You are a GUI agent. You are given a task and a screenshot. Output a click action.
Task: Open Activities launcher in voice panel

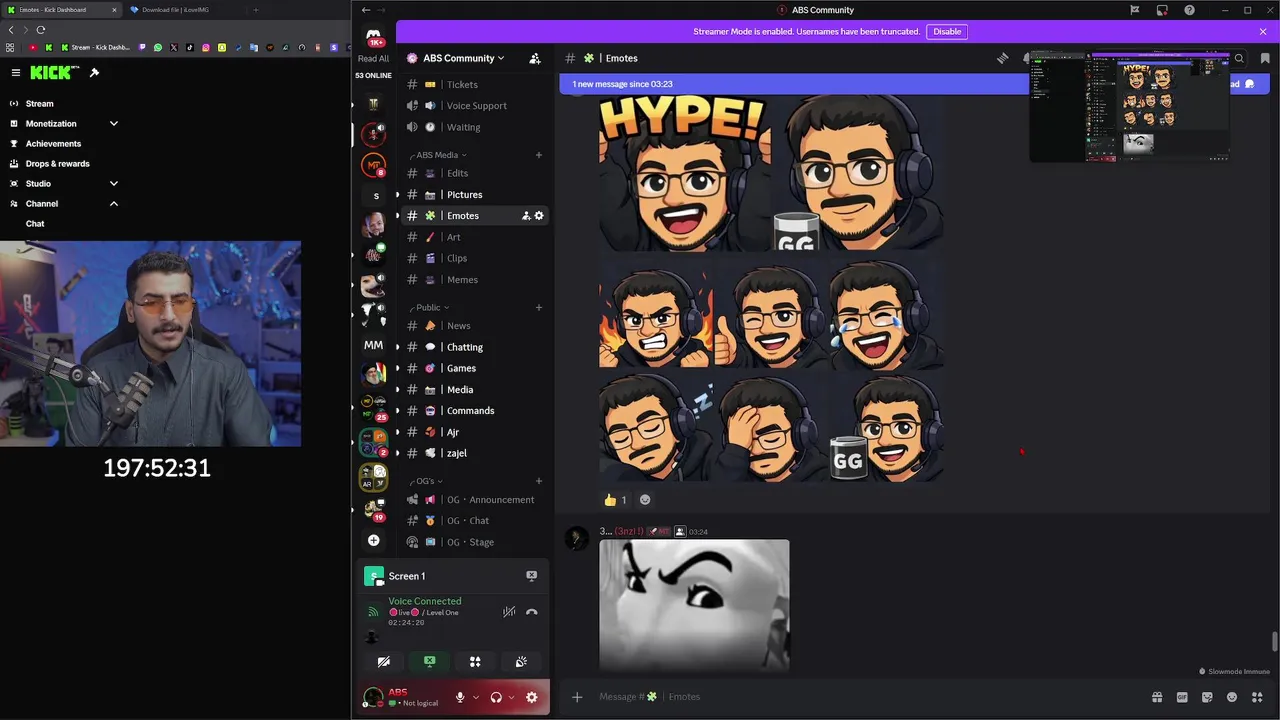pos(475,662)
